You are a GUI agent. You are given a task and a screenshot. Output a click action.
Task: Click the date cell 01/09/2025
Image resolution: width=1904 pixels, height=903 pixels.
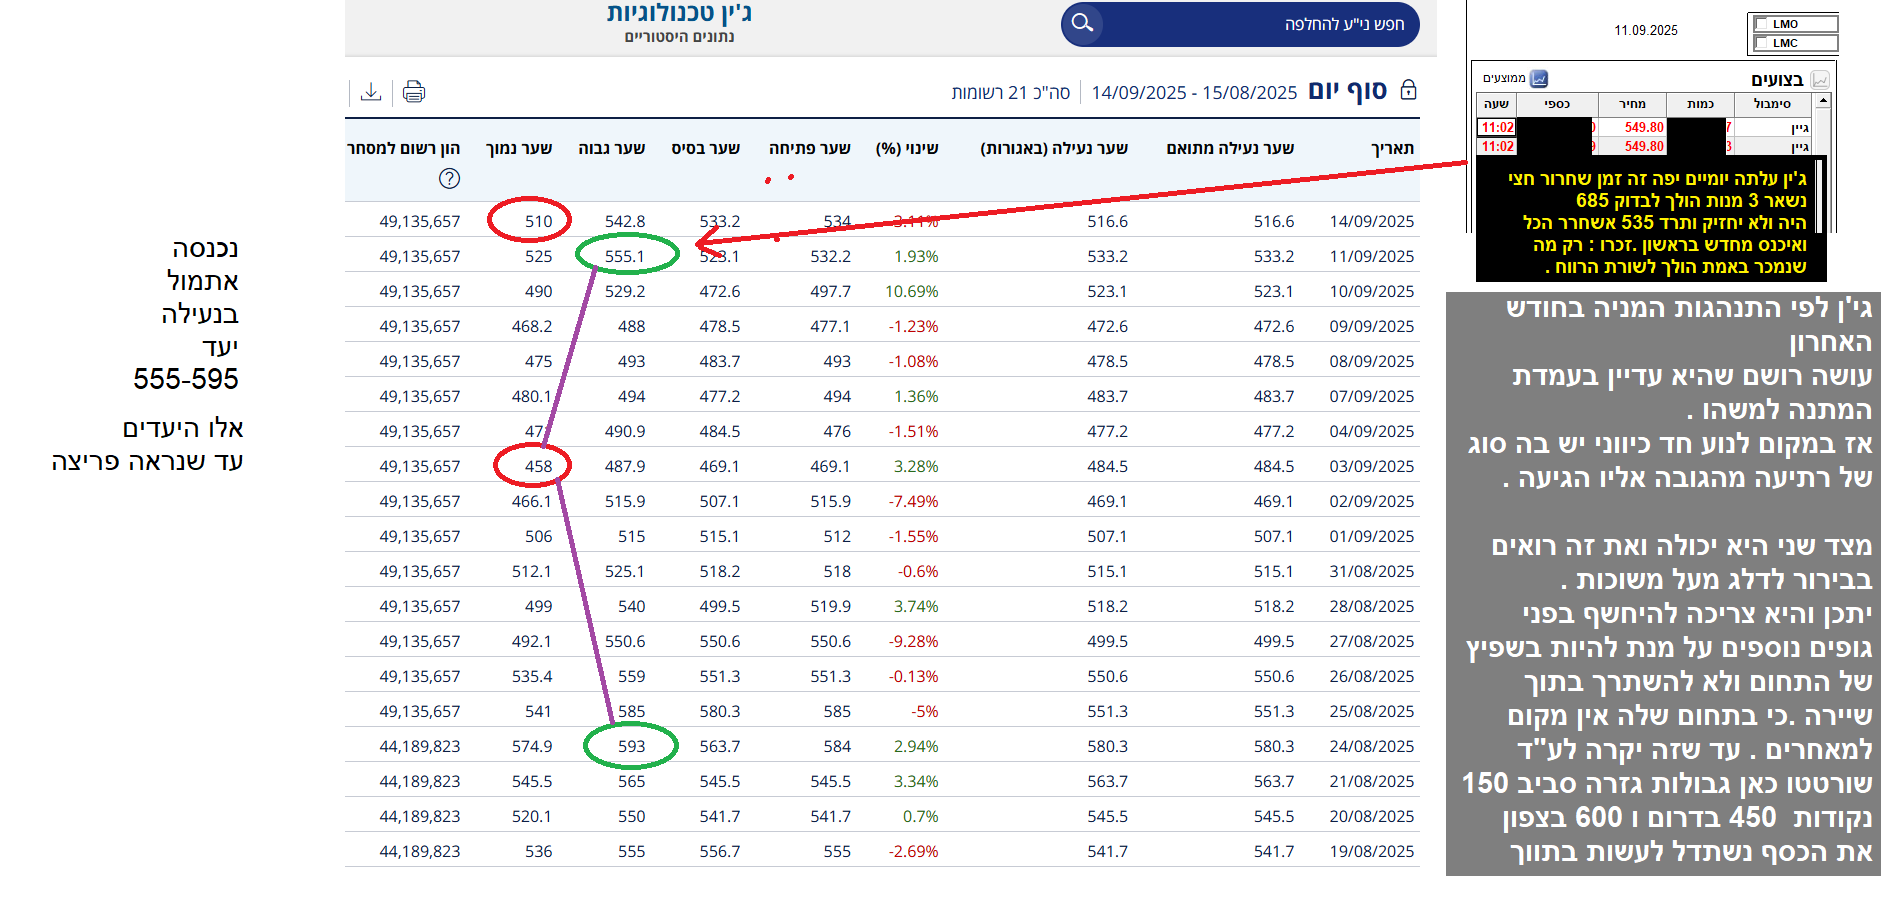1372,536
